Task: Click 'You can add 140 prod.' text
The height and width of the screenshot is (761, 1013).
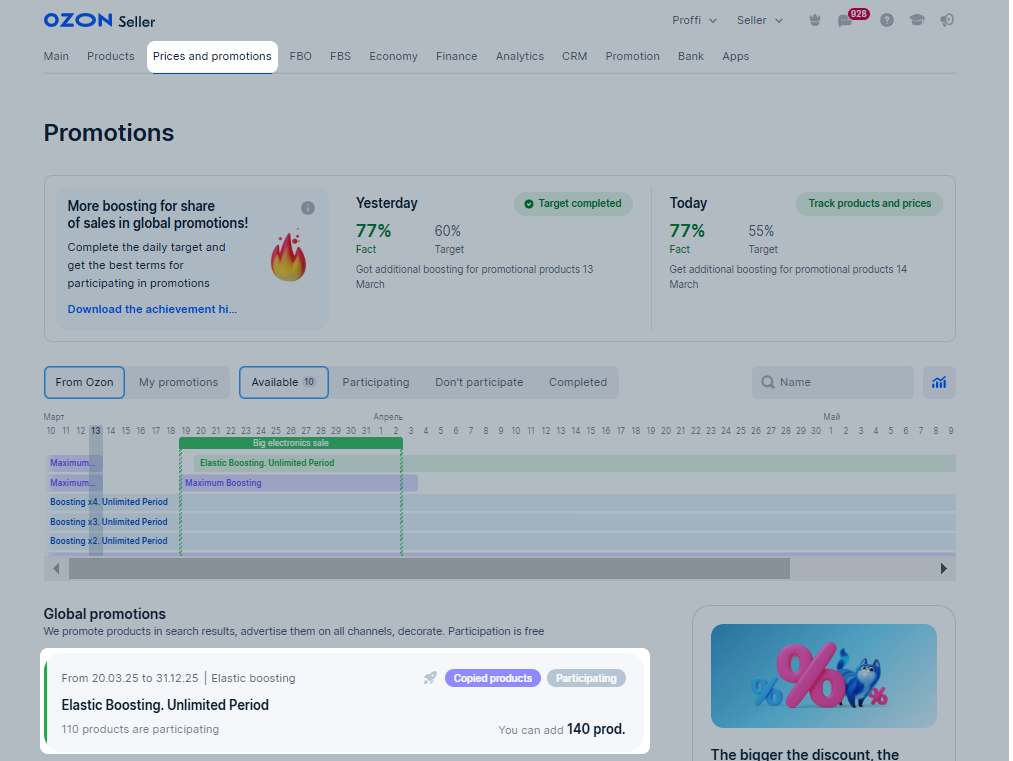Action: (561, 729)
